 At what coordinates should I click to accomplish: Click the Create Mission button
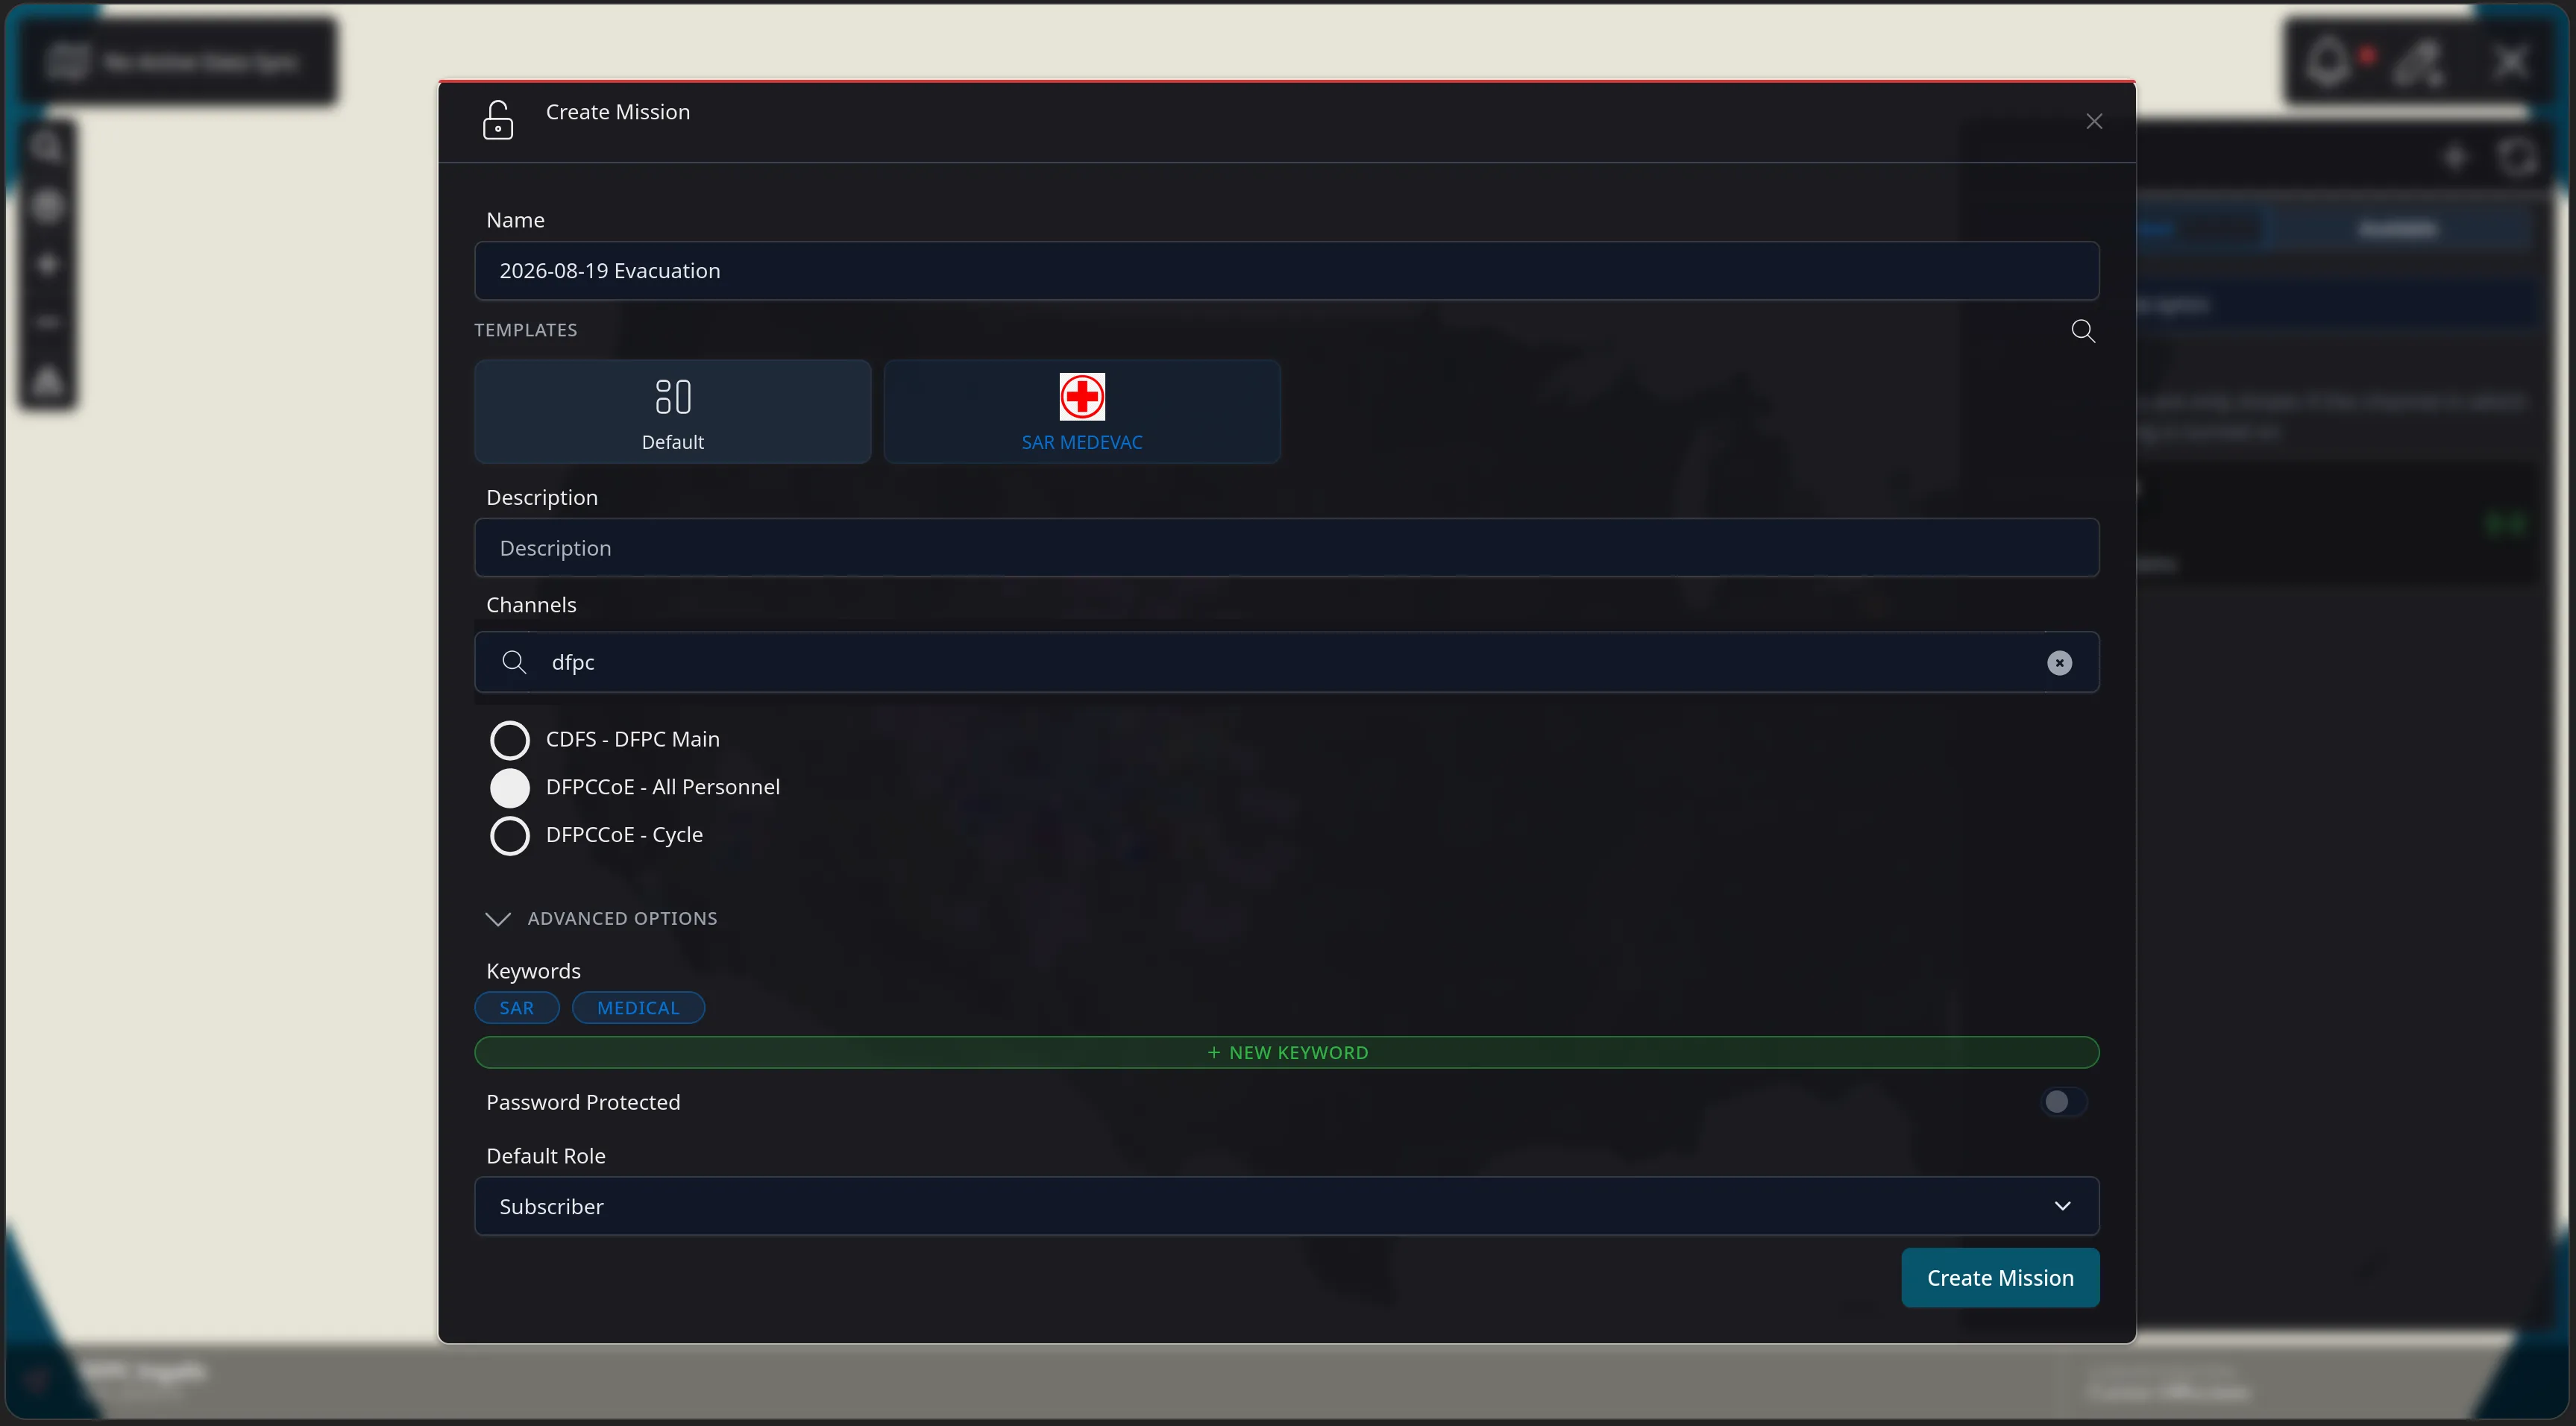[2000, 1278]
